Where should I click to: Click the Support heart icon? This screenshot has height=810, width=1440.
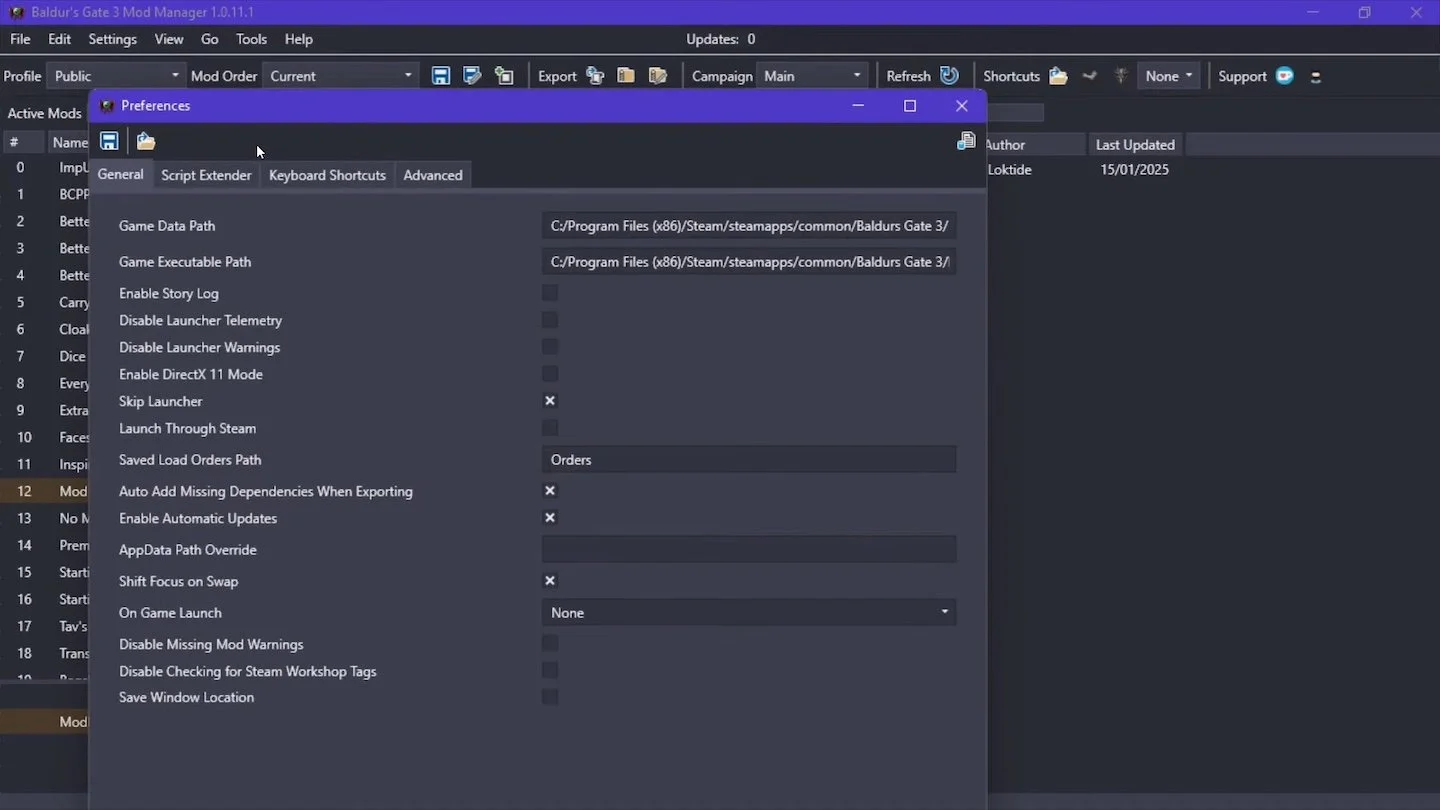click(x=1285, y=76)
